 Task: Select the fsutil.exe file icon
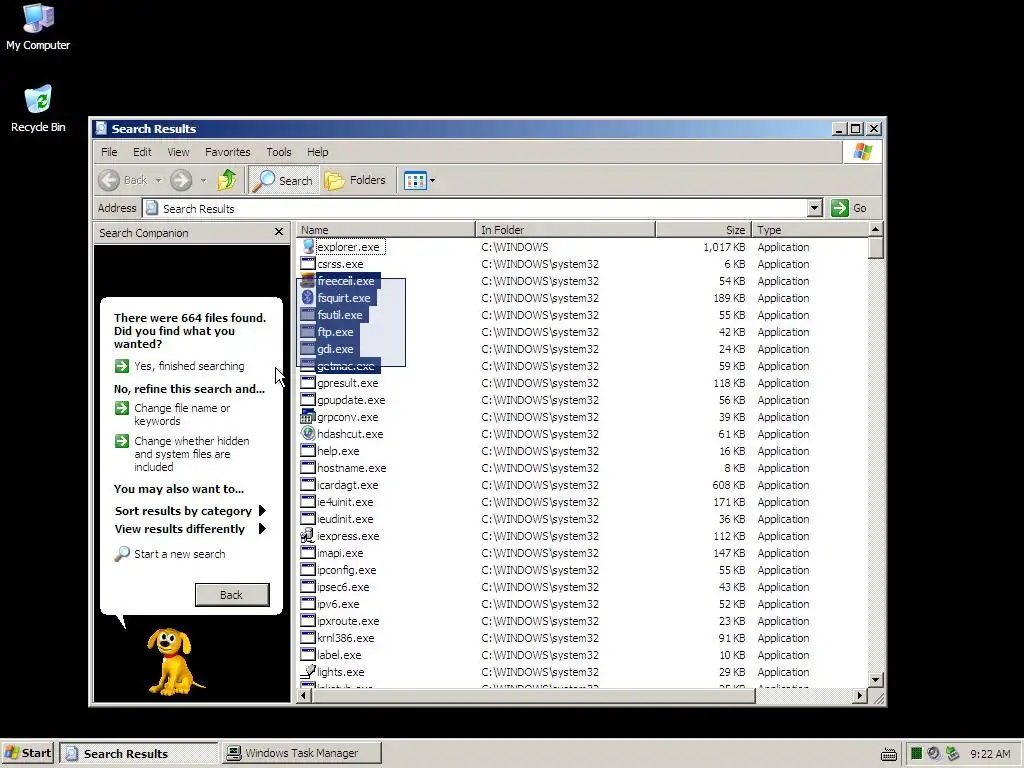click(x=308, y=315)
